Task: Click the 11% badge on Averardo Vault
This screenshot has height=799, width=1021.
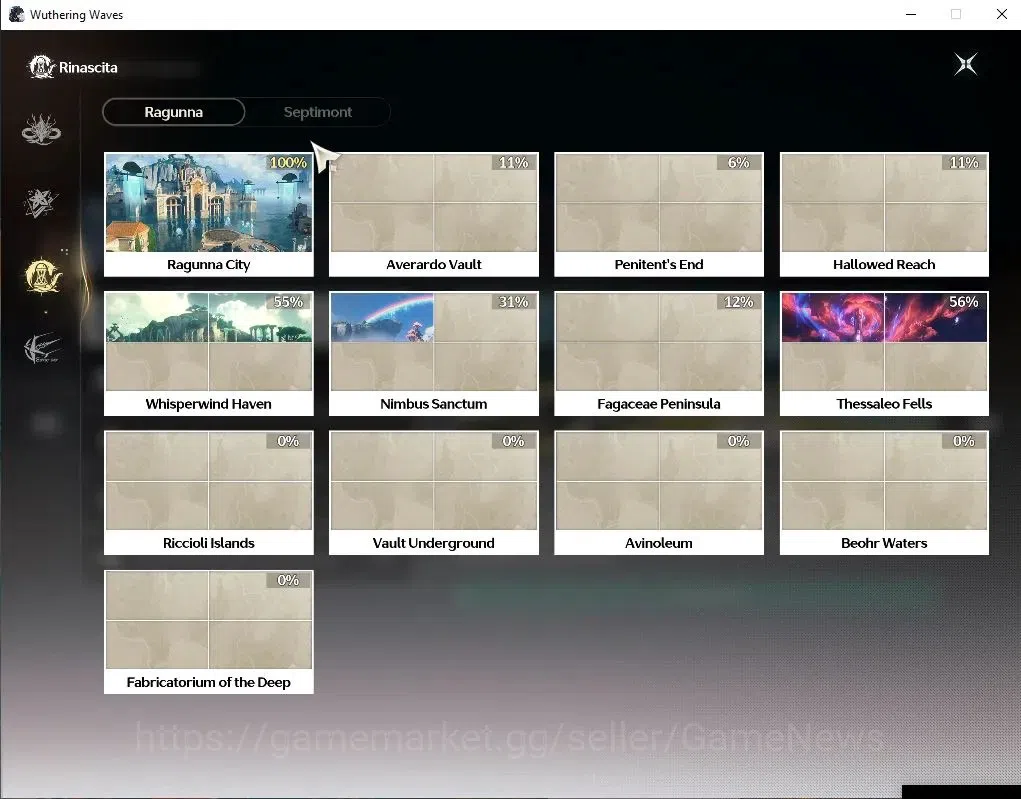Action: click(x=513, y=162)
